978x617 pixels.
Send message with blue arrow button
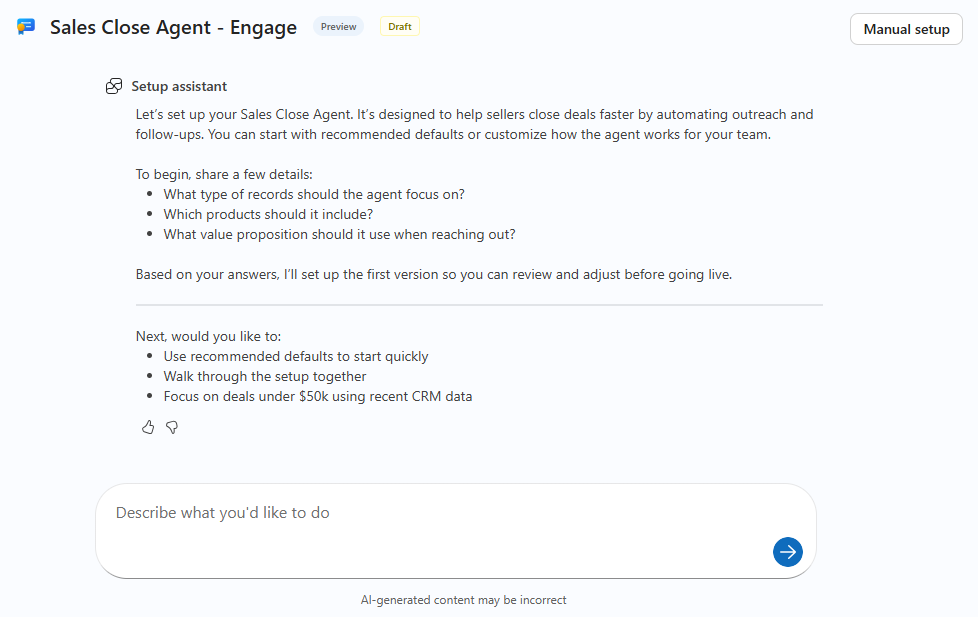tap(788, 551)
